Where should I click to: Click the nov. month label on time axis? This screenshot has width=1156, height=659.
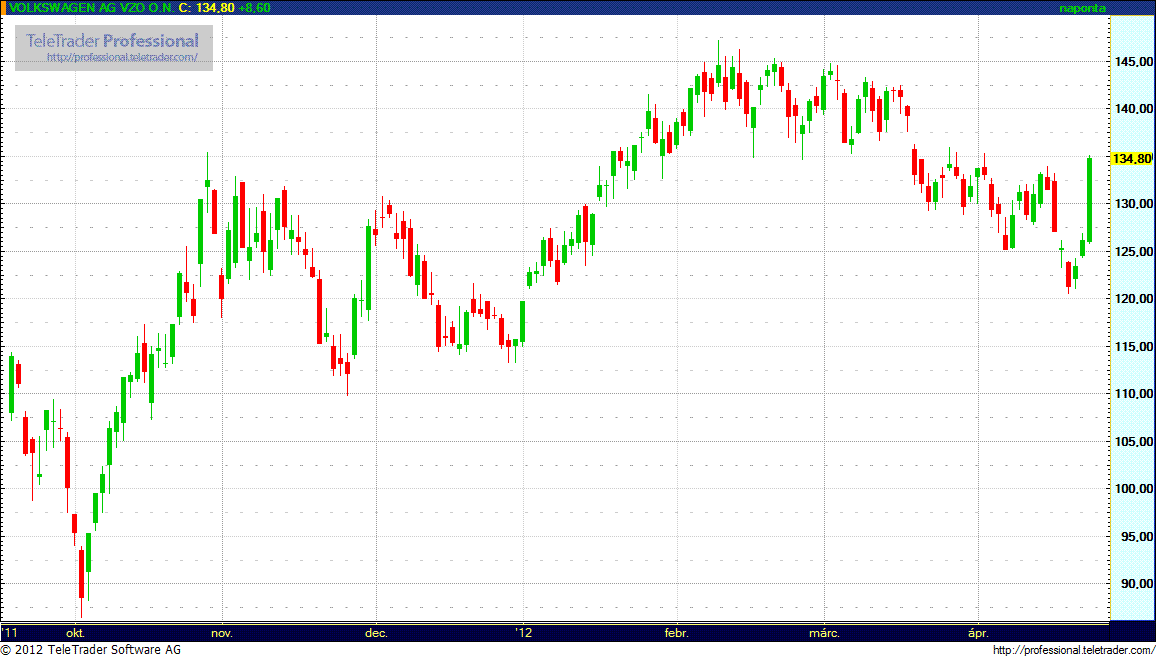(x=222, y=633)
